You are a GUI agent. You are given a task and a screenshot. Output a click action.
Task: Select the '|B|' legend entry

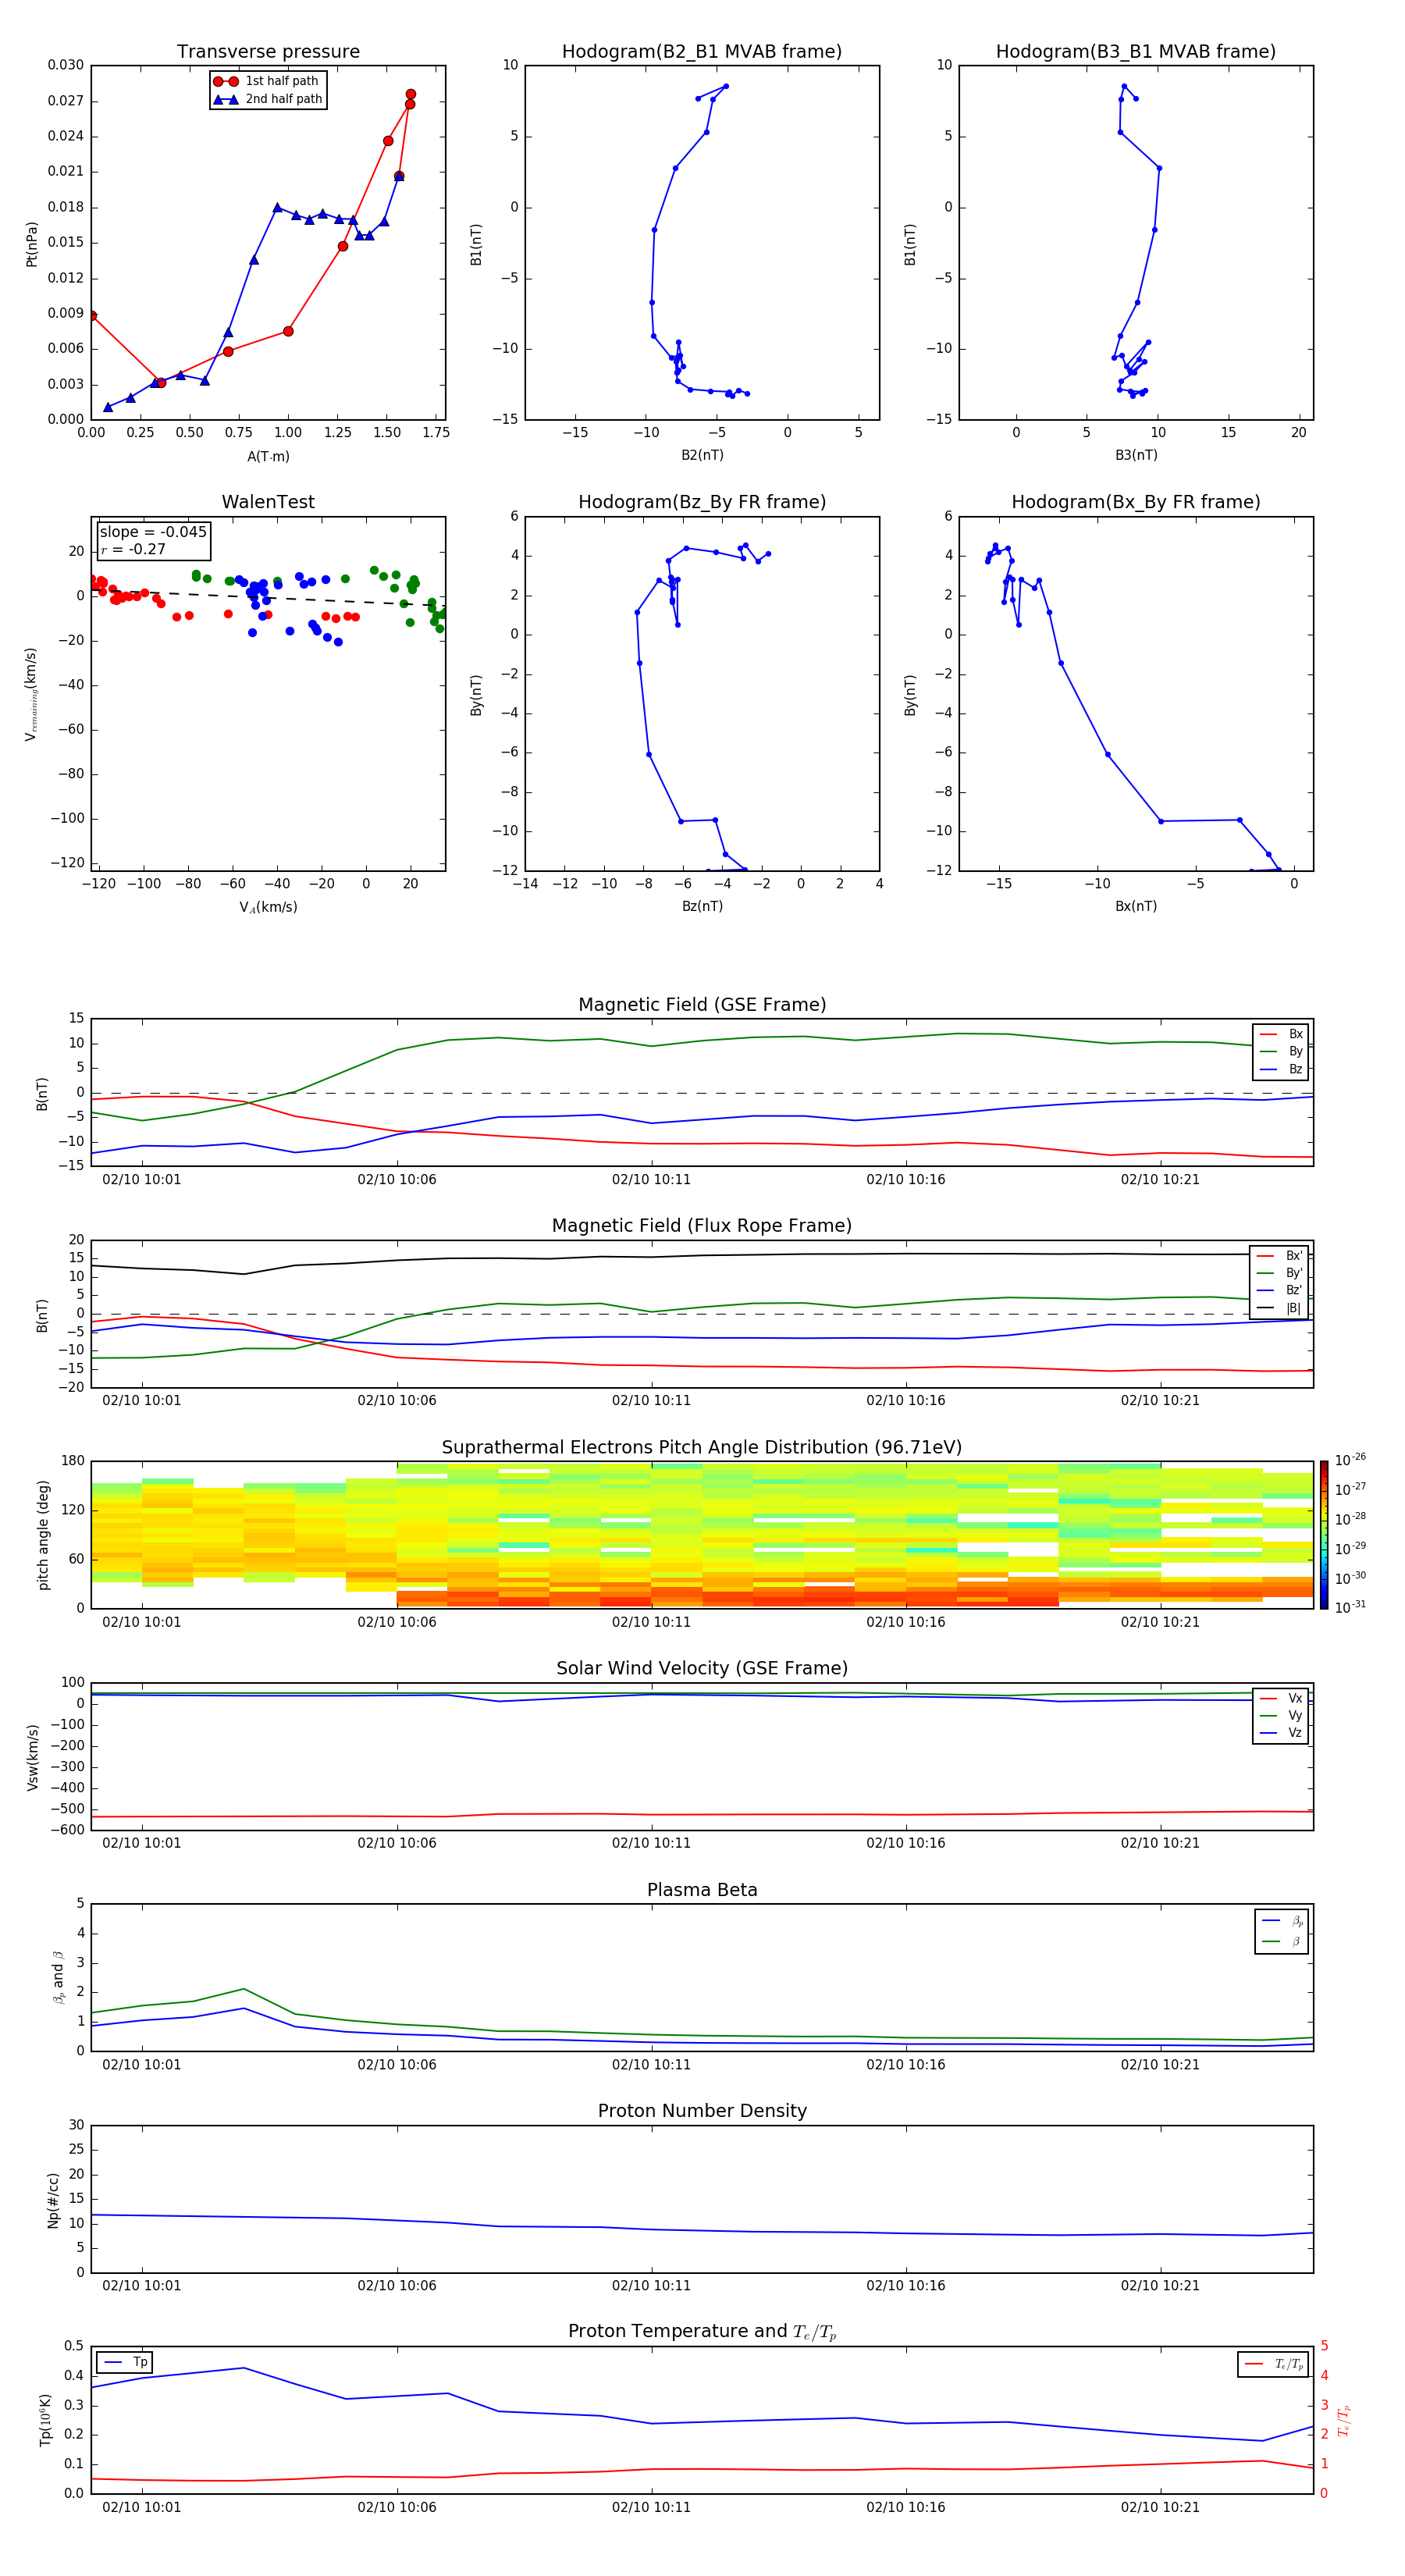pos(1280,1308)
